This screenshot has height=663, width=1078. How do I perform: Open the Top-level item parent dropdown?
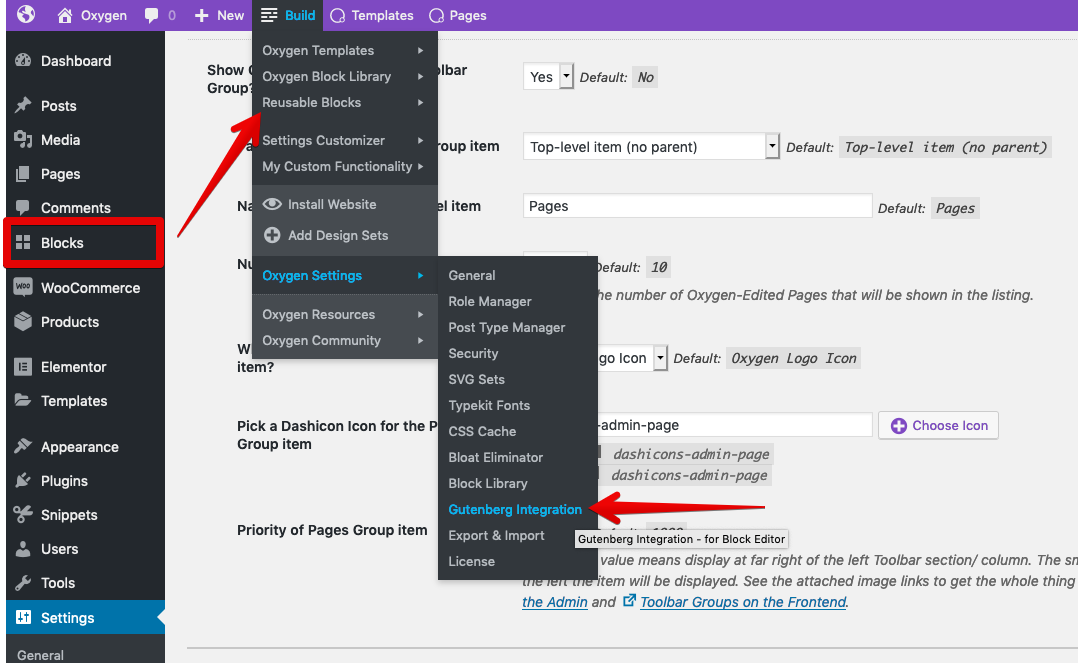point(650,146)
